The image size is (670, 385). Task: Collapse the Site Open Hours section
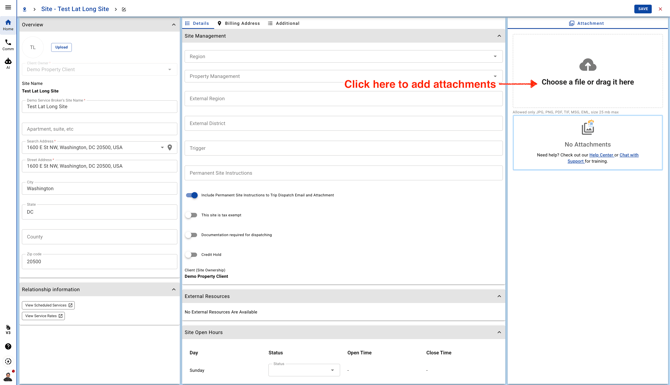[499, 332]
